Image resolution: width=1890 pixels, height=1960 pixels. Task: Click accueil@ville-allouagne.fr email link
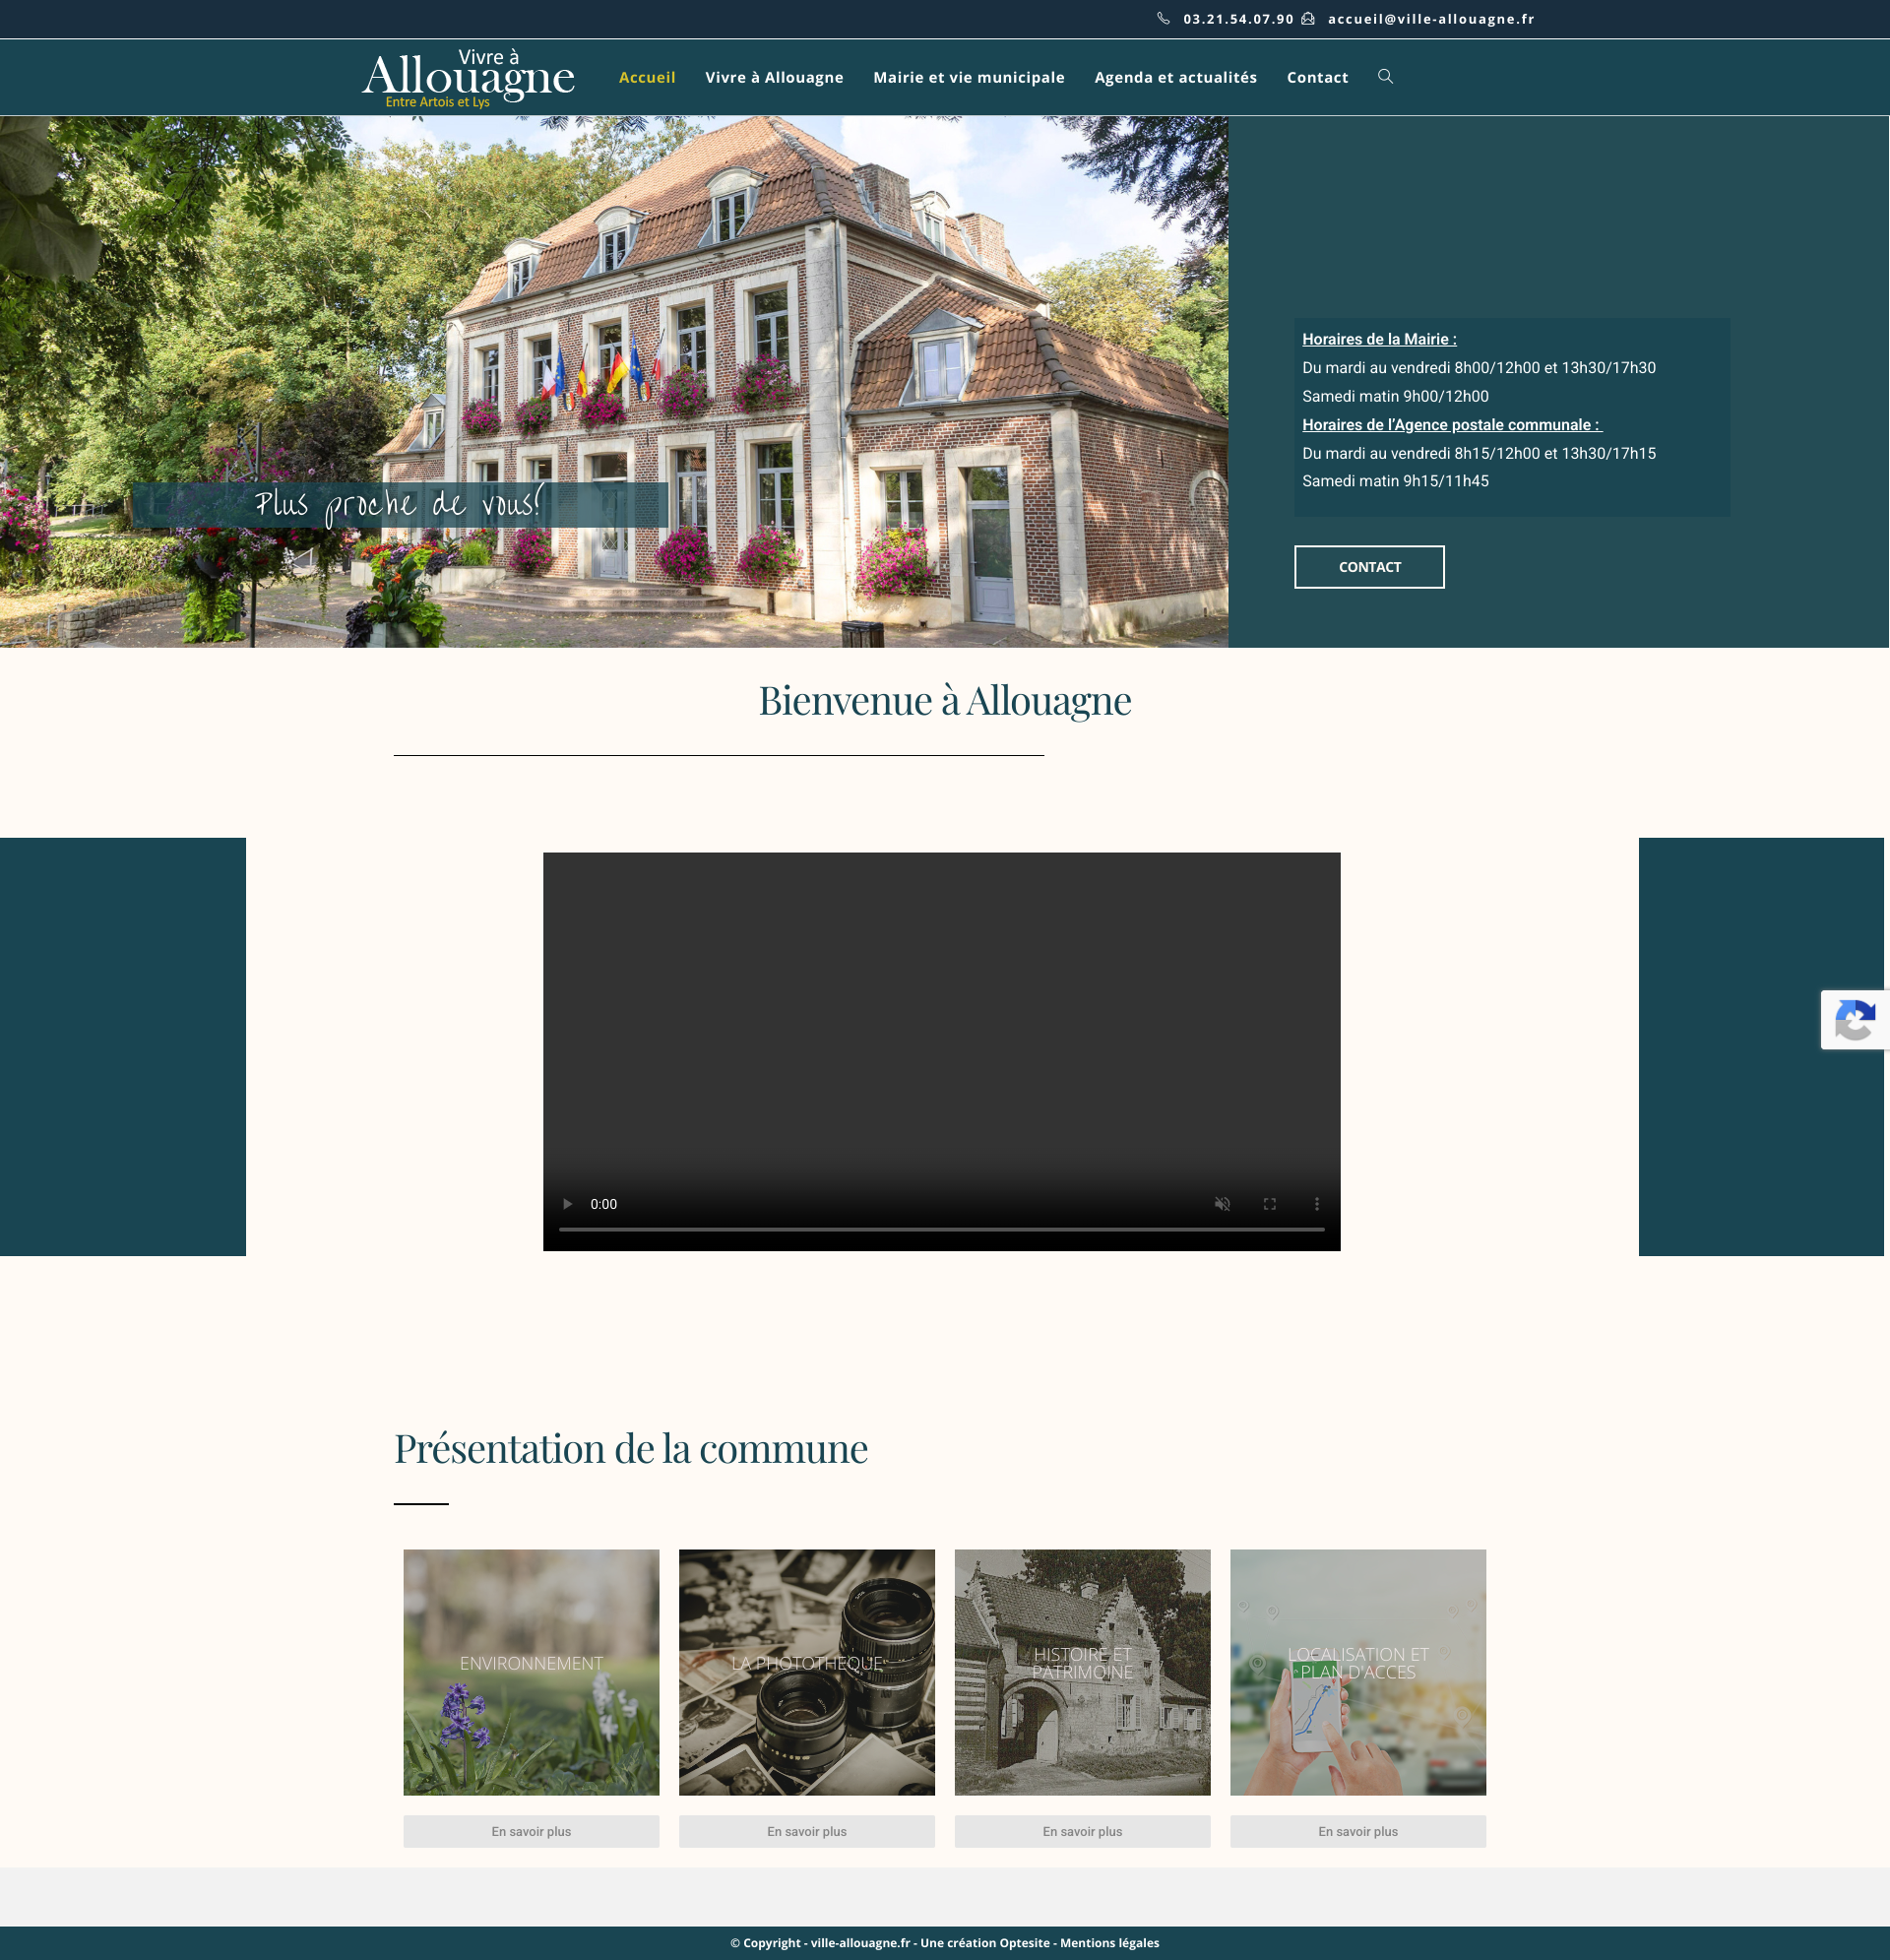(x=1431, y=19)
